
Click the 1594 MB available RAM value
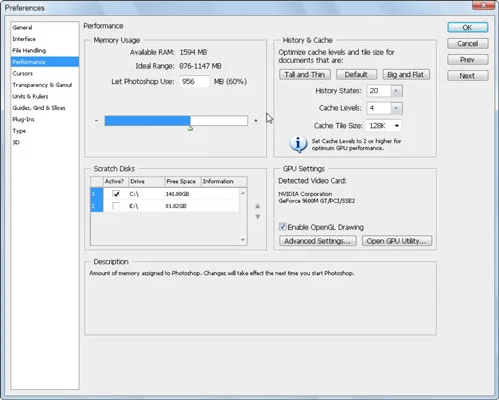click(x=193, y=52)
